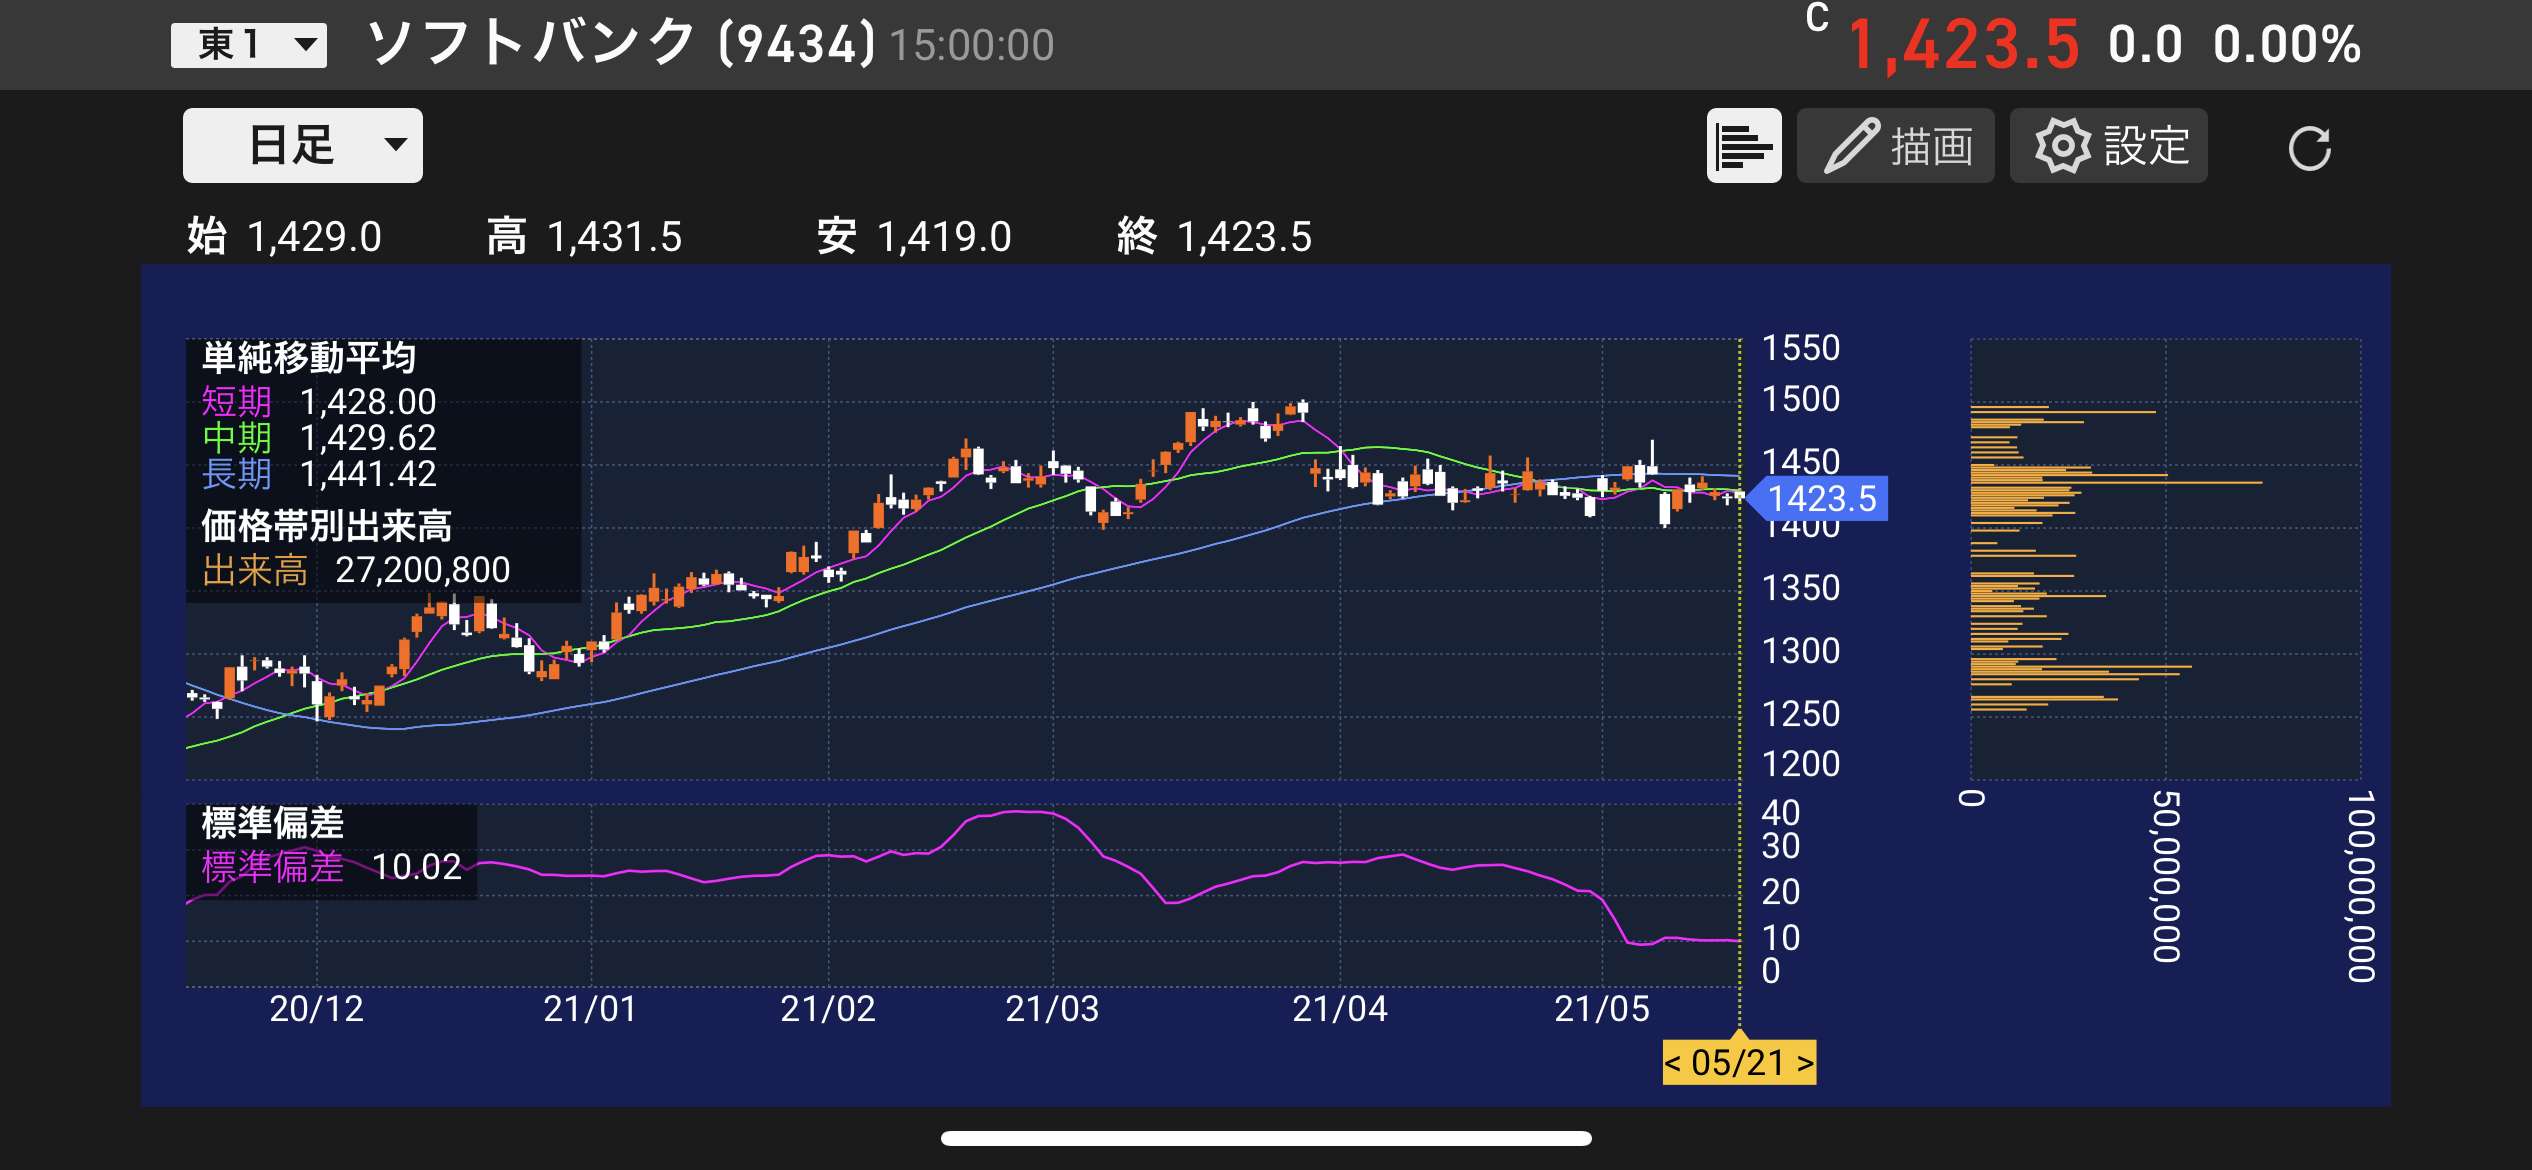
Task: Click the 0.00% change percentage
Action: (x=2287, y=45)
